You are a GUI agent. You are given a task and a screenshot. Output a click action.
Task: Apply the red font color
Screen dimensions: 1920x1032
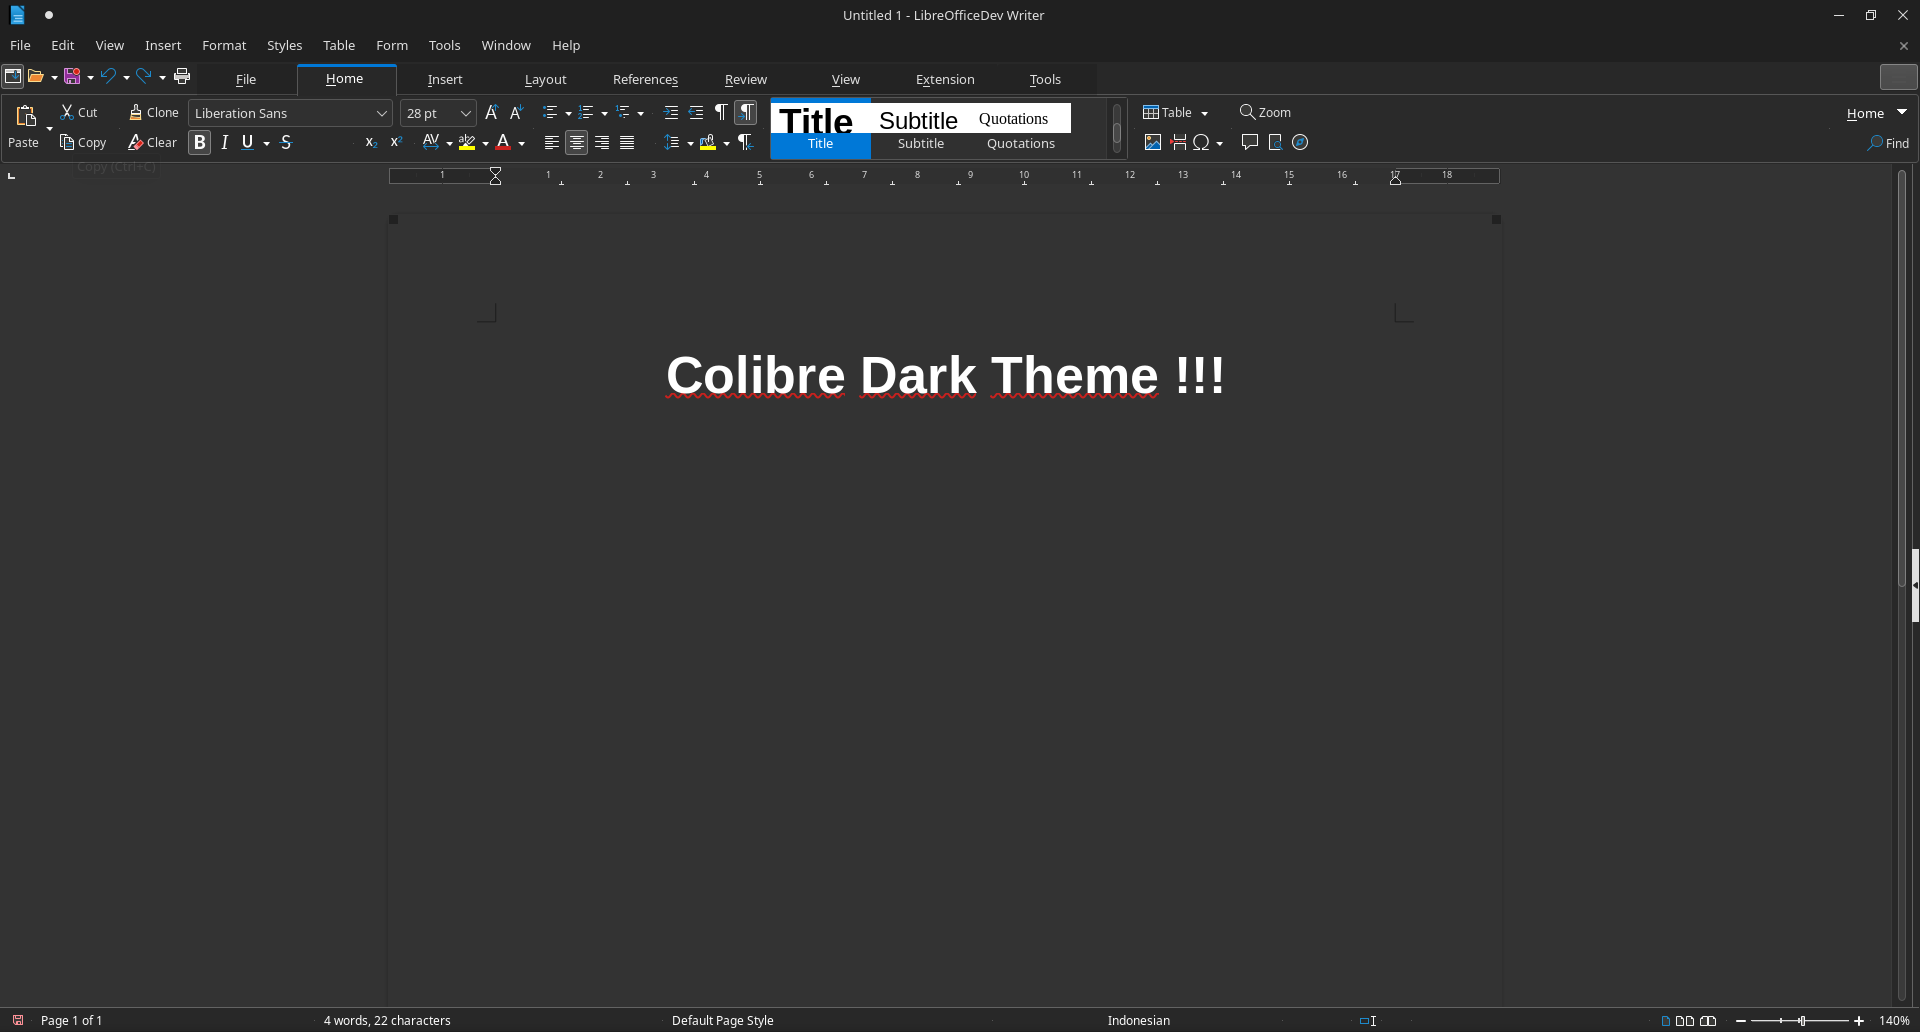(503, 143)
